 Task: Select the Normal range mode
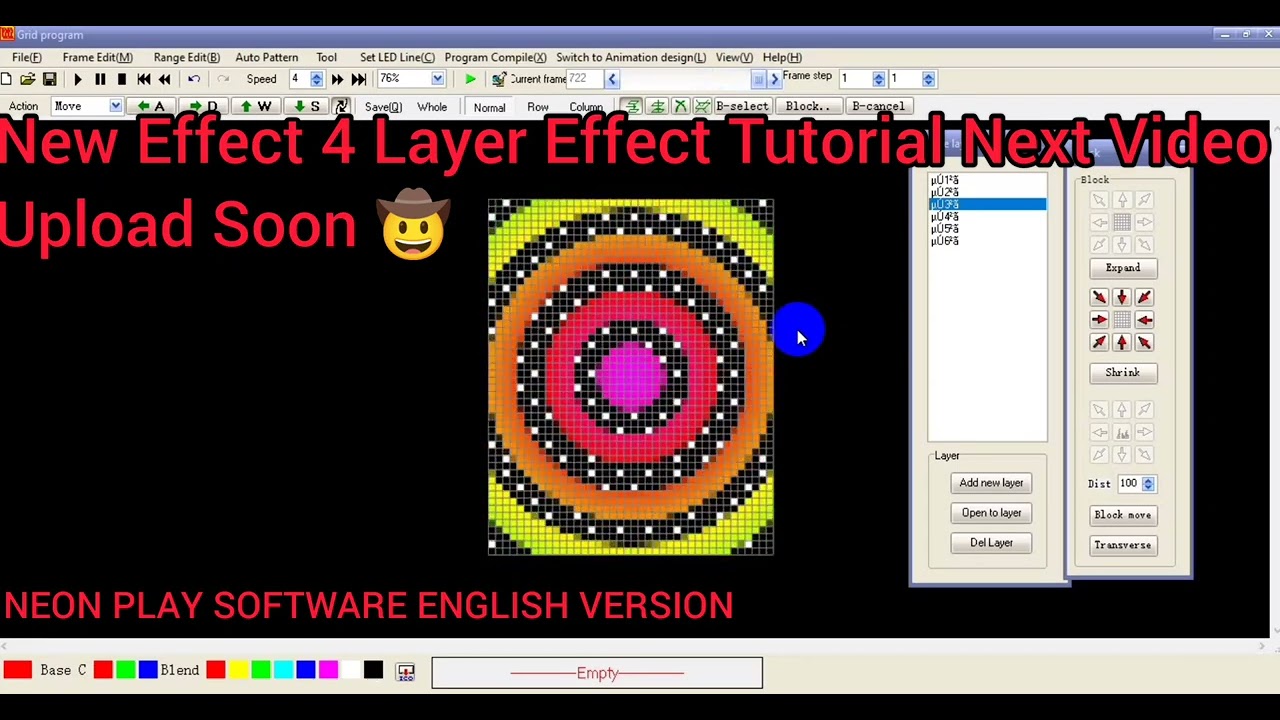pyautogui.click(x=489, y=107)
